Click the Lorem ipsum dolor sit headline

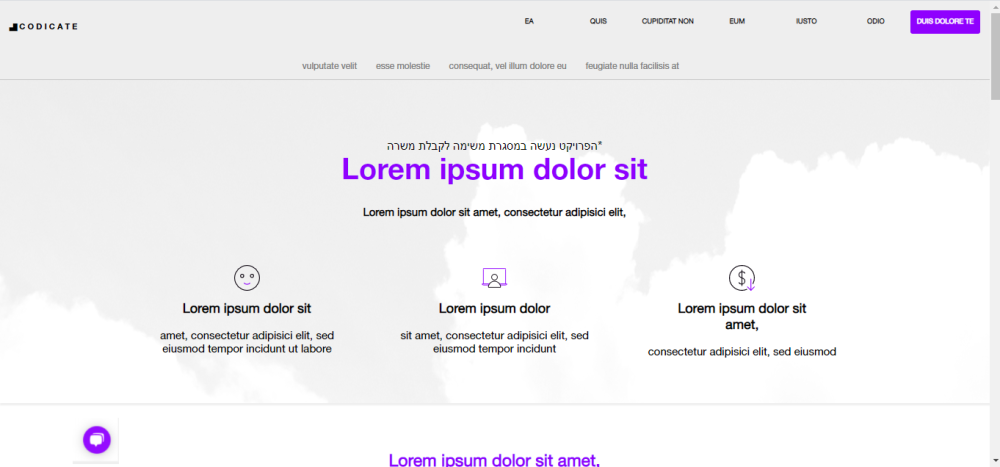[x=494, y=169]
